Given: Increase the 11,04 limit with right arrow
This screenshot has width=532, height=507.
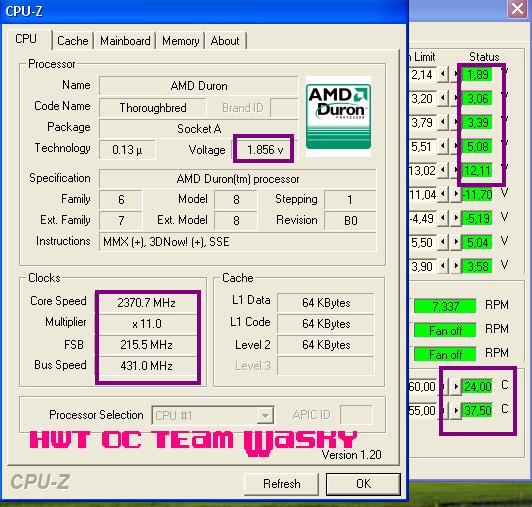Looking at the screenshot, I should point(456,194).
